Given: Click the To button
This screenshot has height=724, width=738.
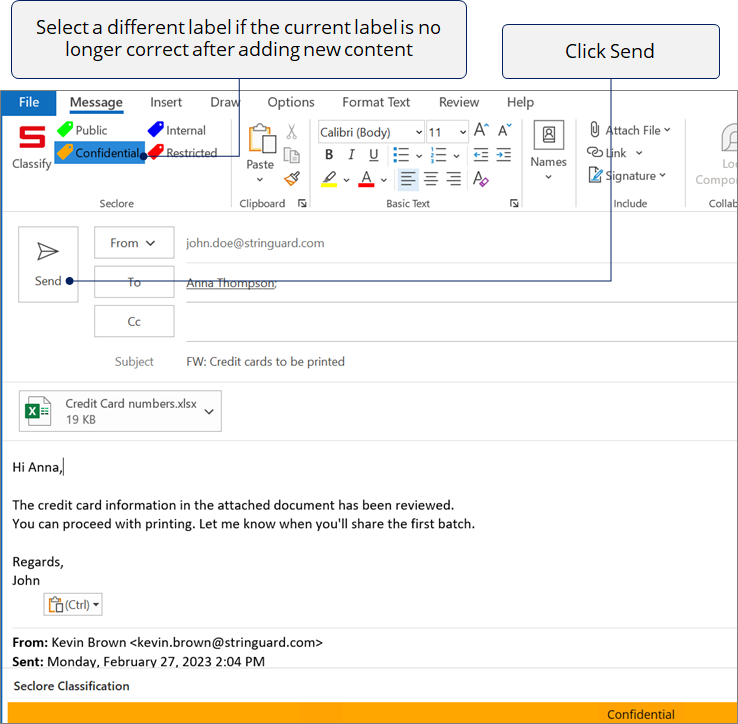Looking at the screenshot, I should tap(134, 282).
